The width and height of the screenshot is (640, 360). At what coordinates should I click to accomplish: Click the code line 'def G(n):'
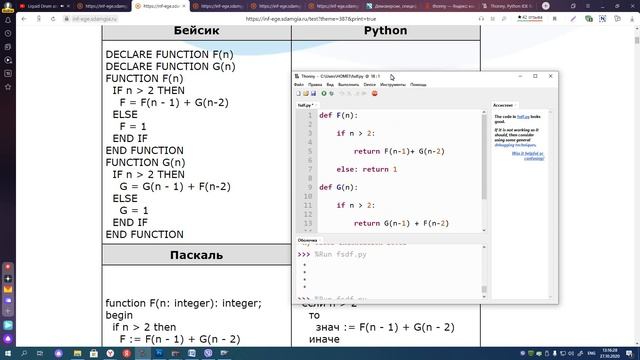338,187
